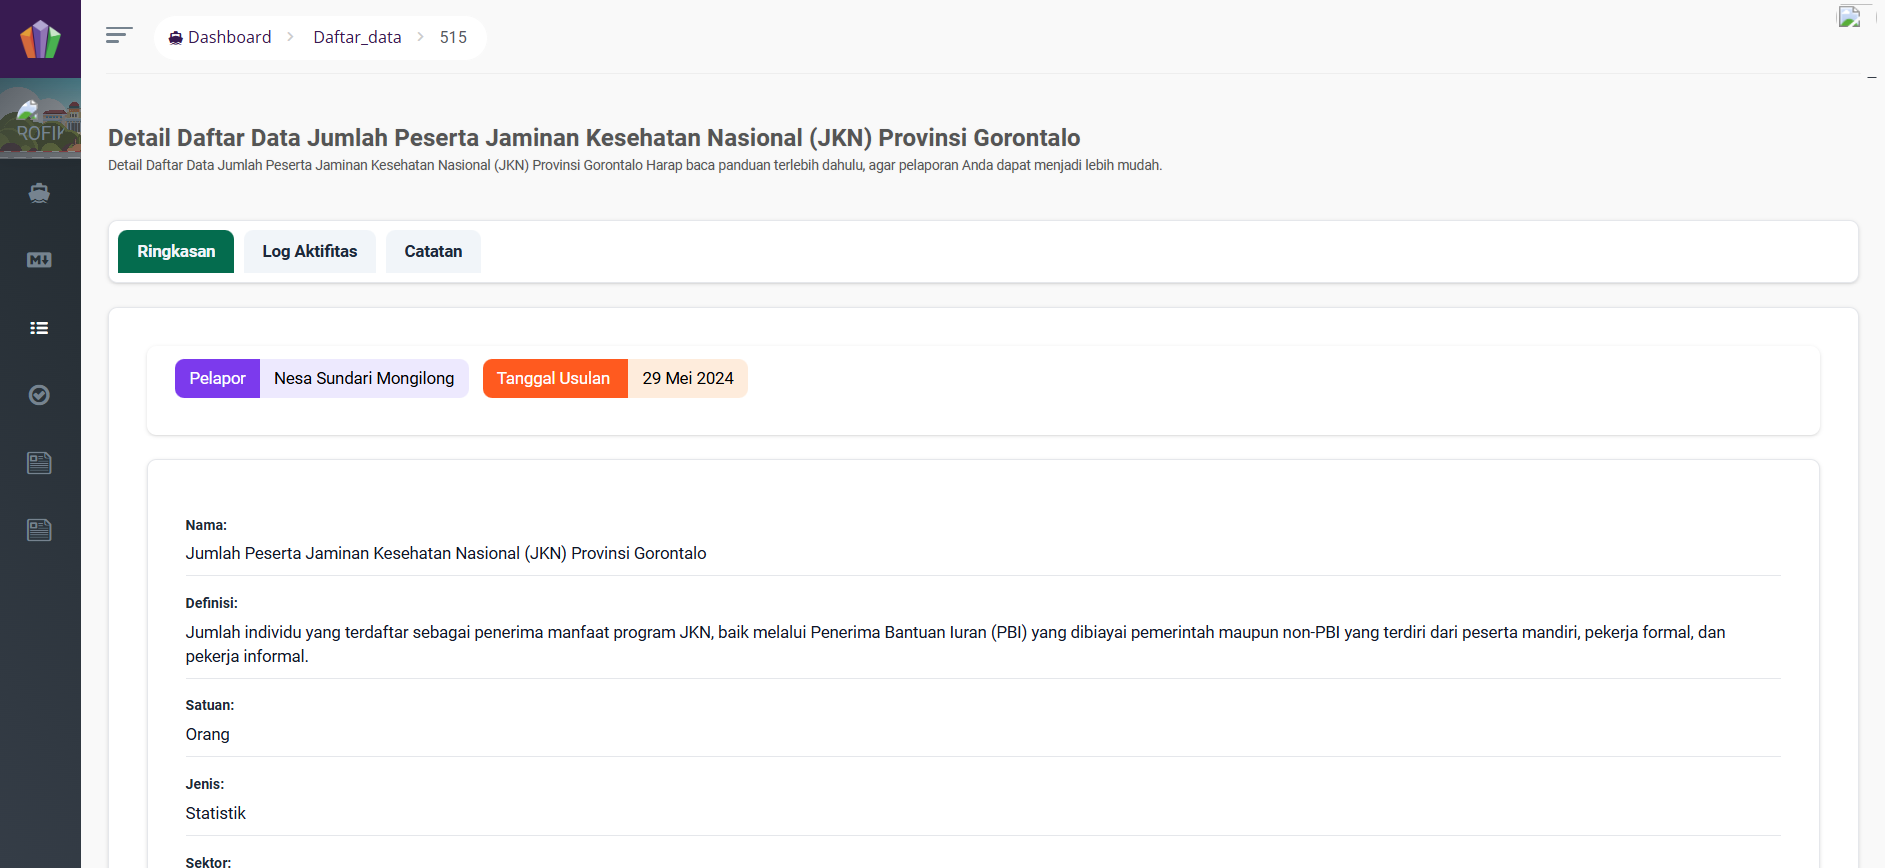1885x868 pixels.
Task: Click the date 29 Mei 2024
Action: (688, 379)
